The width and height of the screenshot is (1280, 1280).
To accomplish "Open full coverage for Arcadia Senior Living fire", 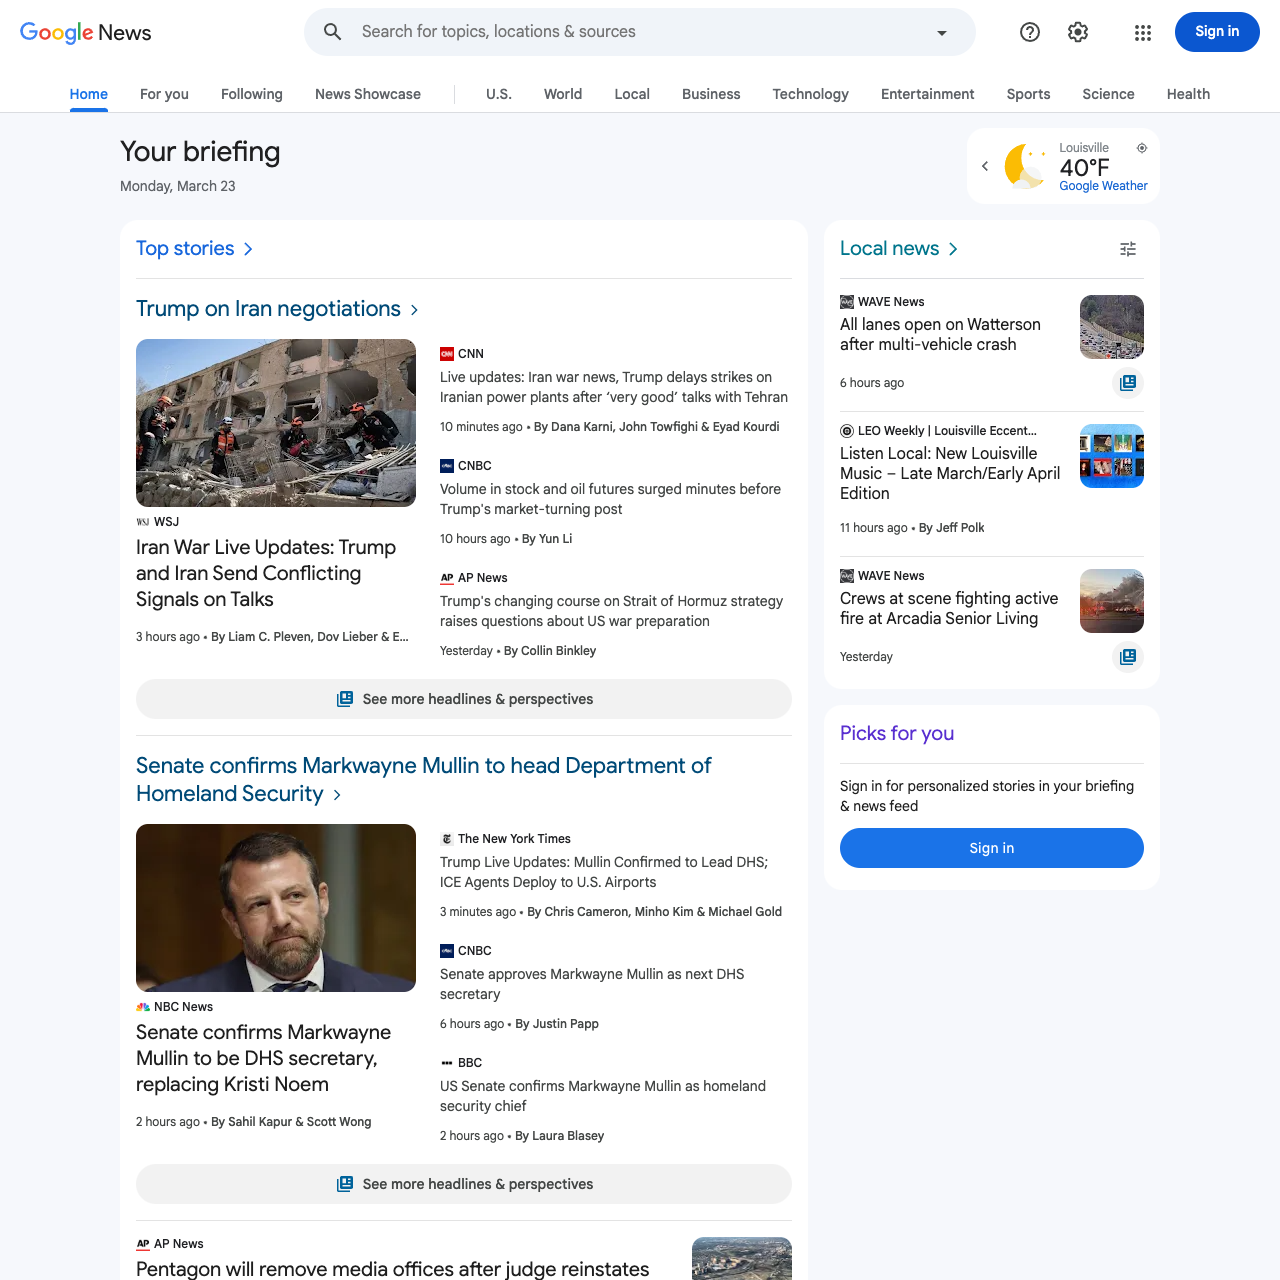I will (x=1127, y=657).
